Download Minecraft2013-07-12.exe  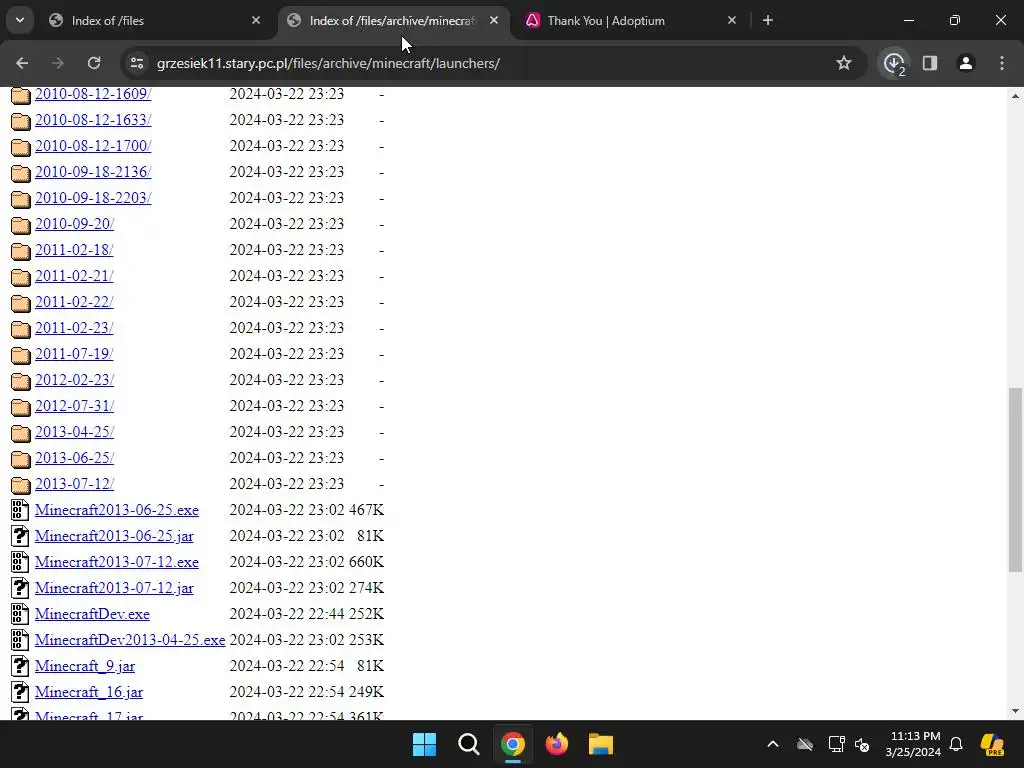(117, 562)
